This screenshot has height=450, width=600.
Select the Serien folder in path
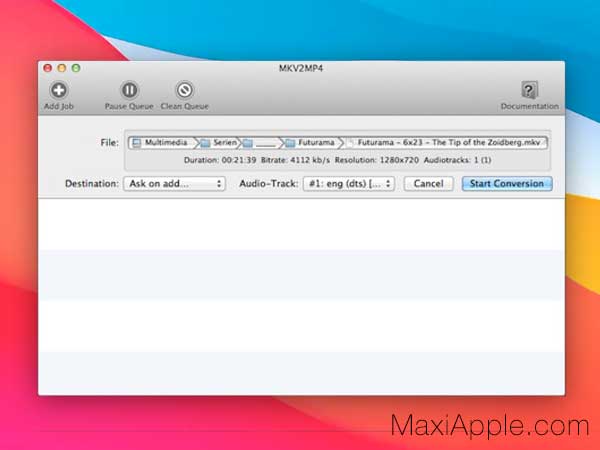click(x=219, y=143)
